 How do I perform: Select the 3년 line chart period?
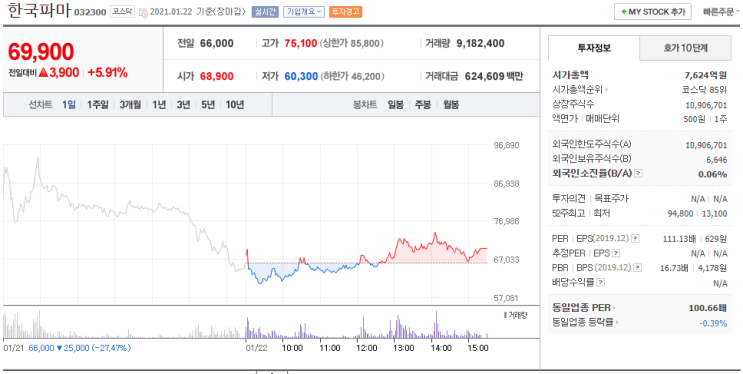(183, 105)
